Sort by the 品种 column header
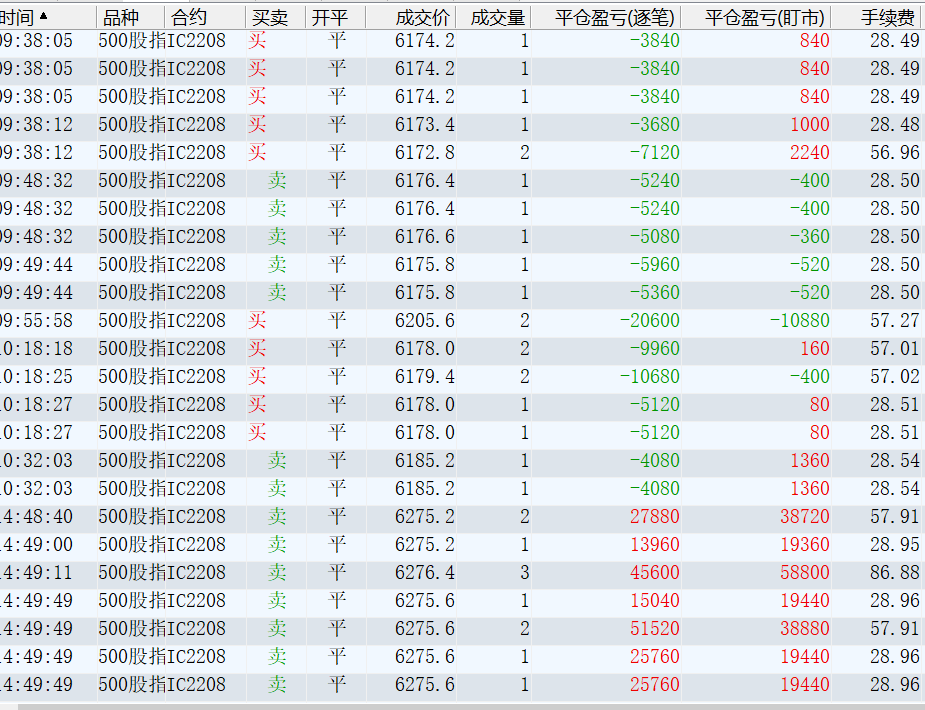 pos(121,17)
